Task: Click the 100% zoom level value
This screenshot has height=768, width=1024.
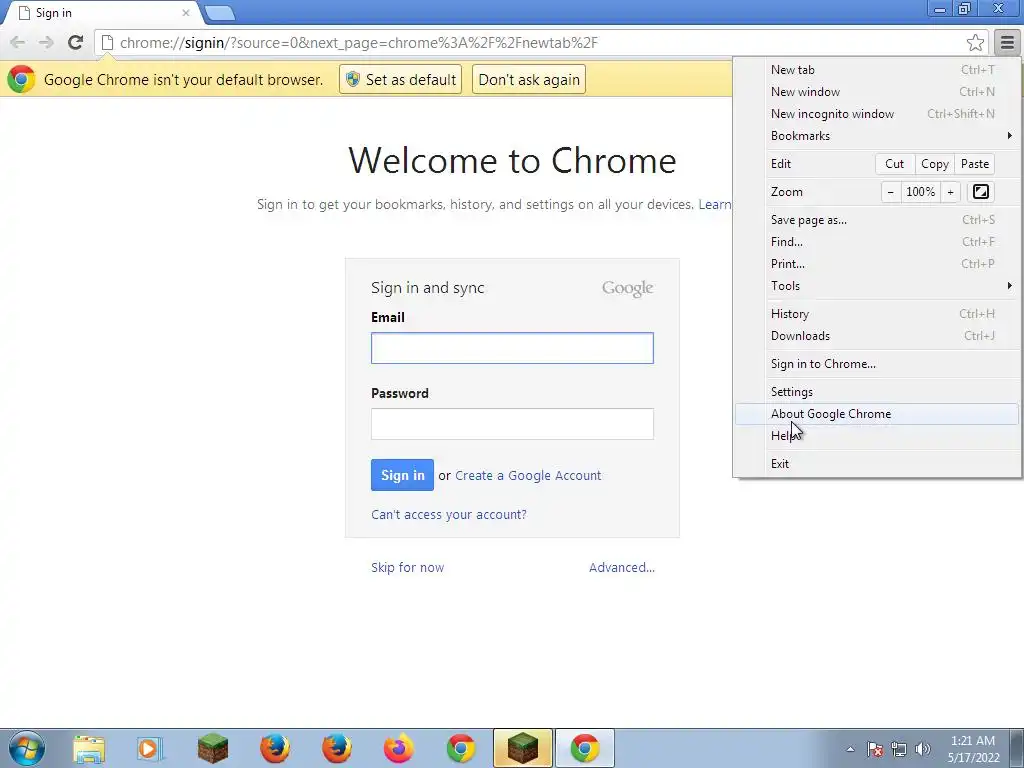Action: (x=920, y=192)
